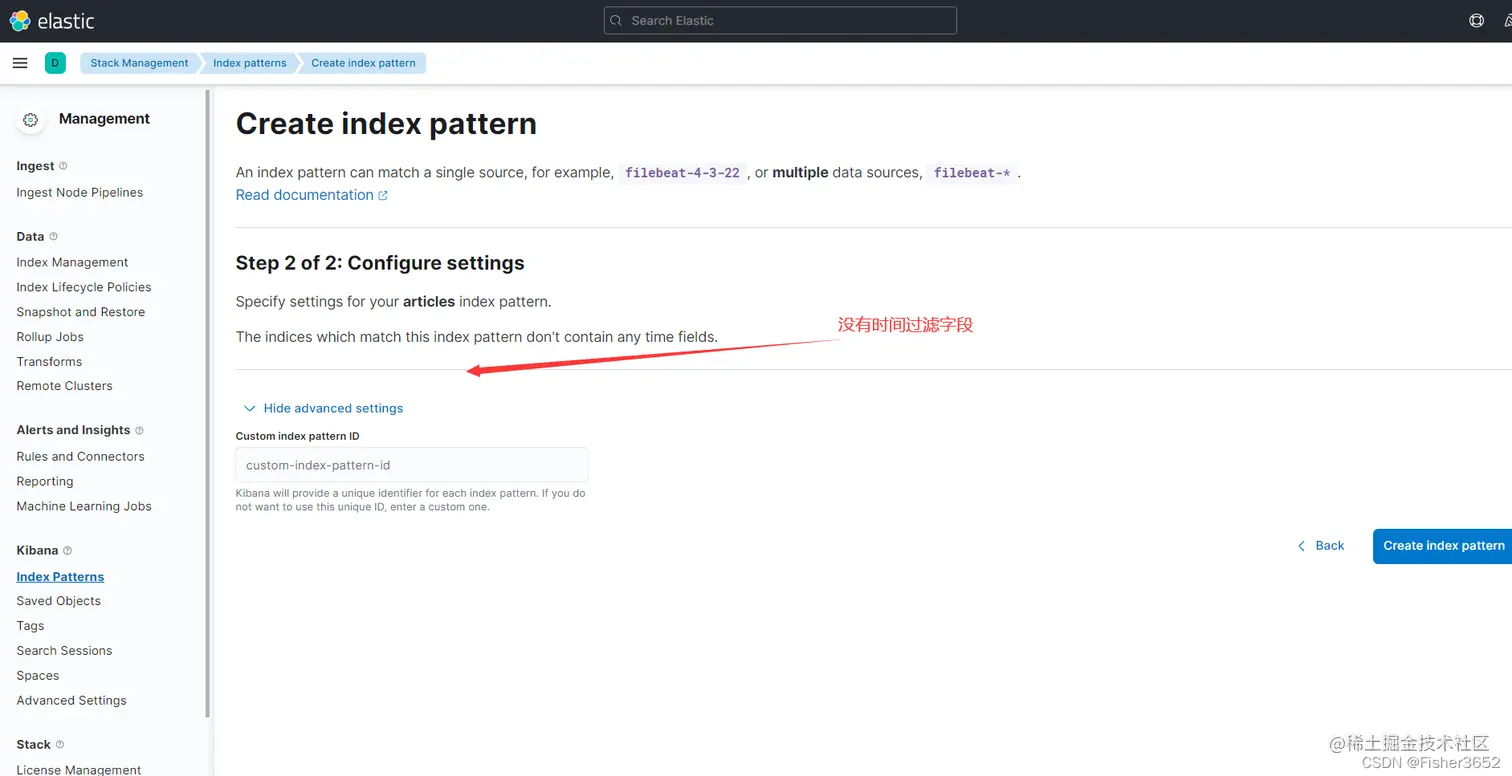Open the green D space avatar

point(55,63)
